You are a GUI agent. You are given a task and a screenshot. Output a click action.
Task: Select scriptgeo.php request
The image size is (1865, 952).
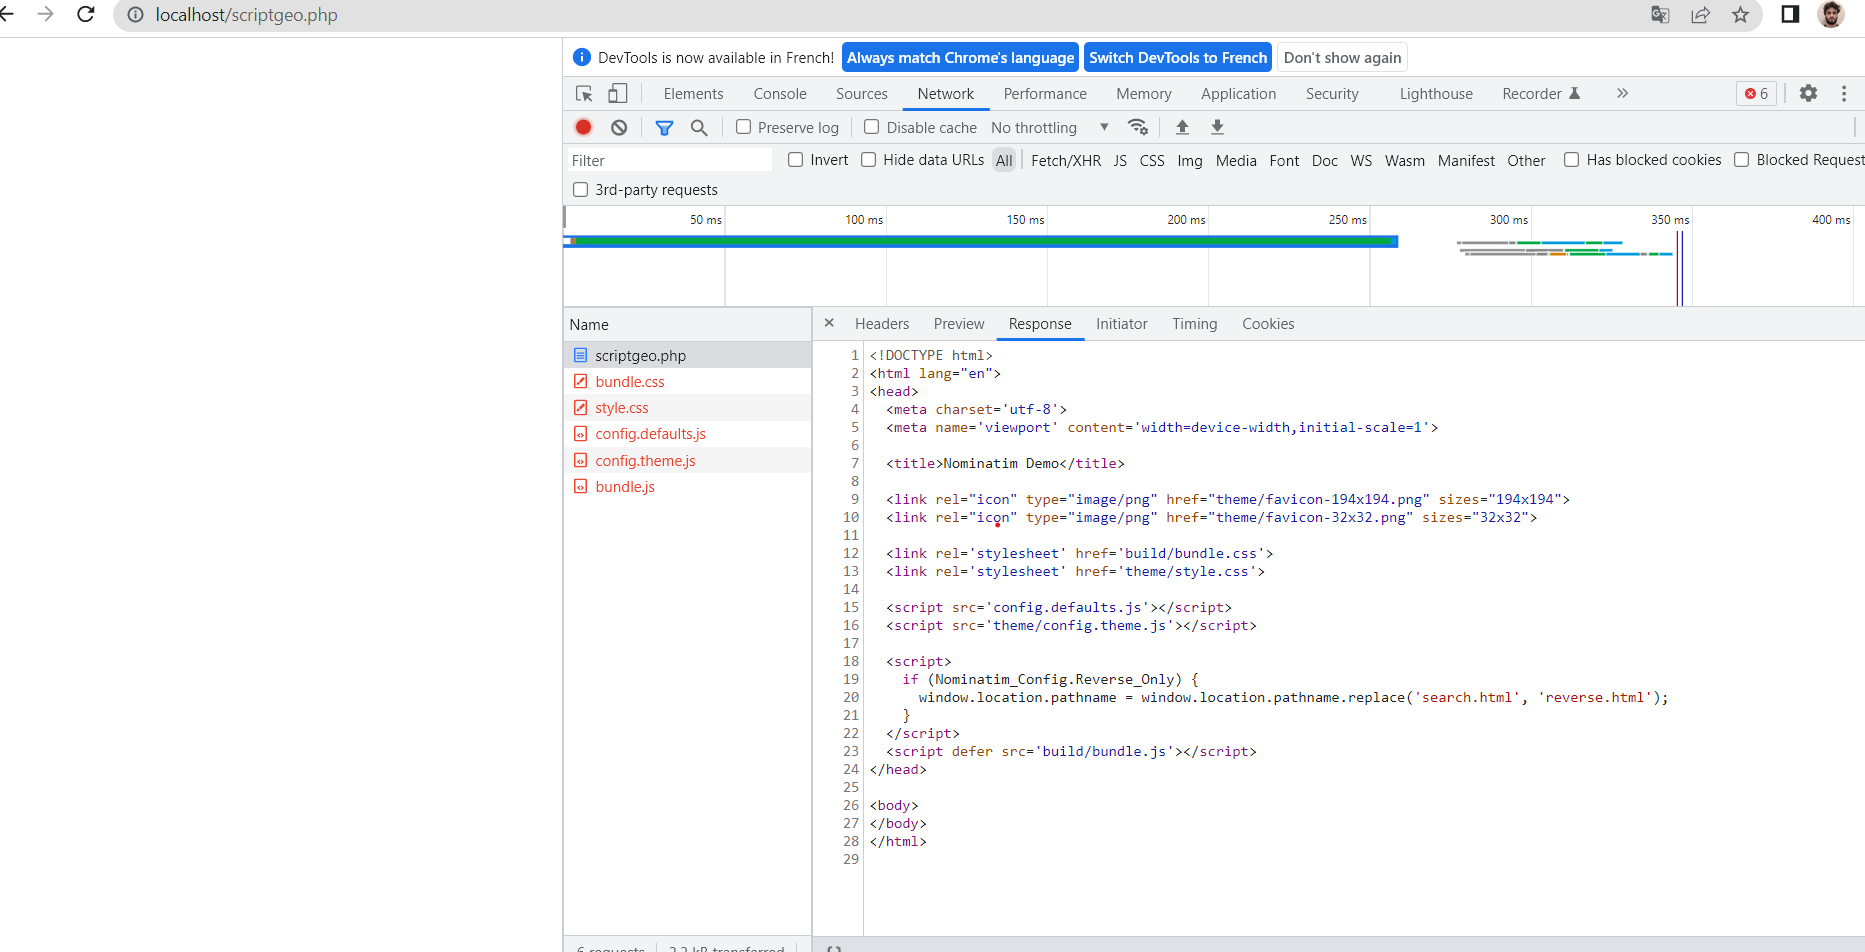(687, 355)
